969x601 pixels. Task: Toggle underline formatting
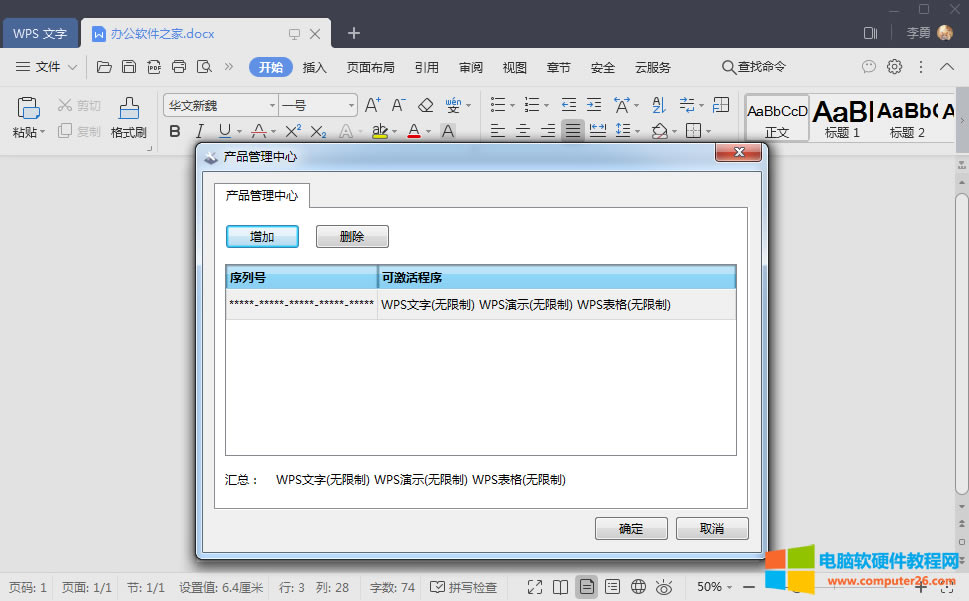[224, 131]
